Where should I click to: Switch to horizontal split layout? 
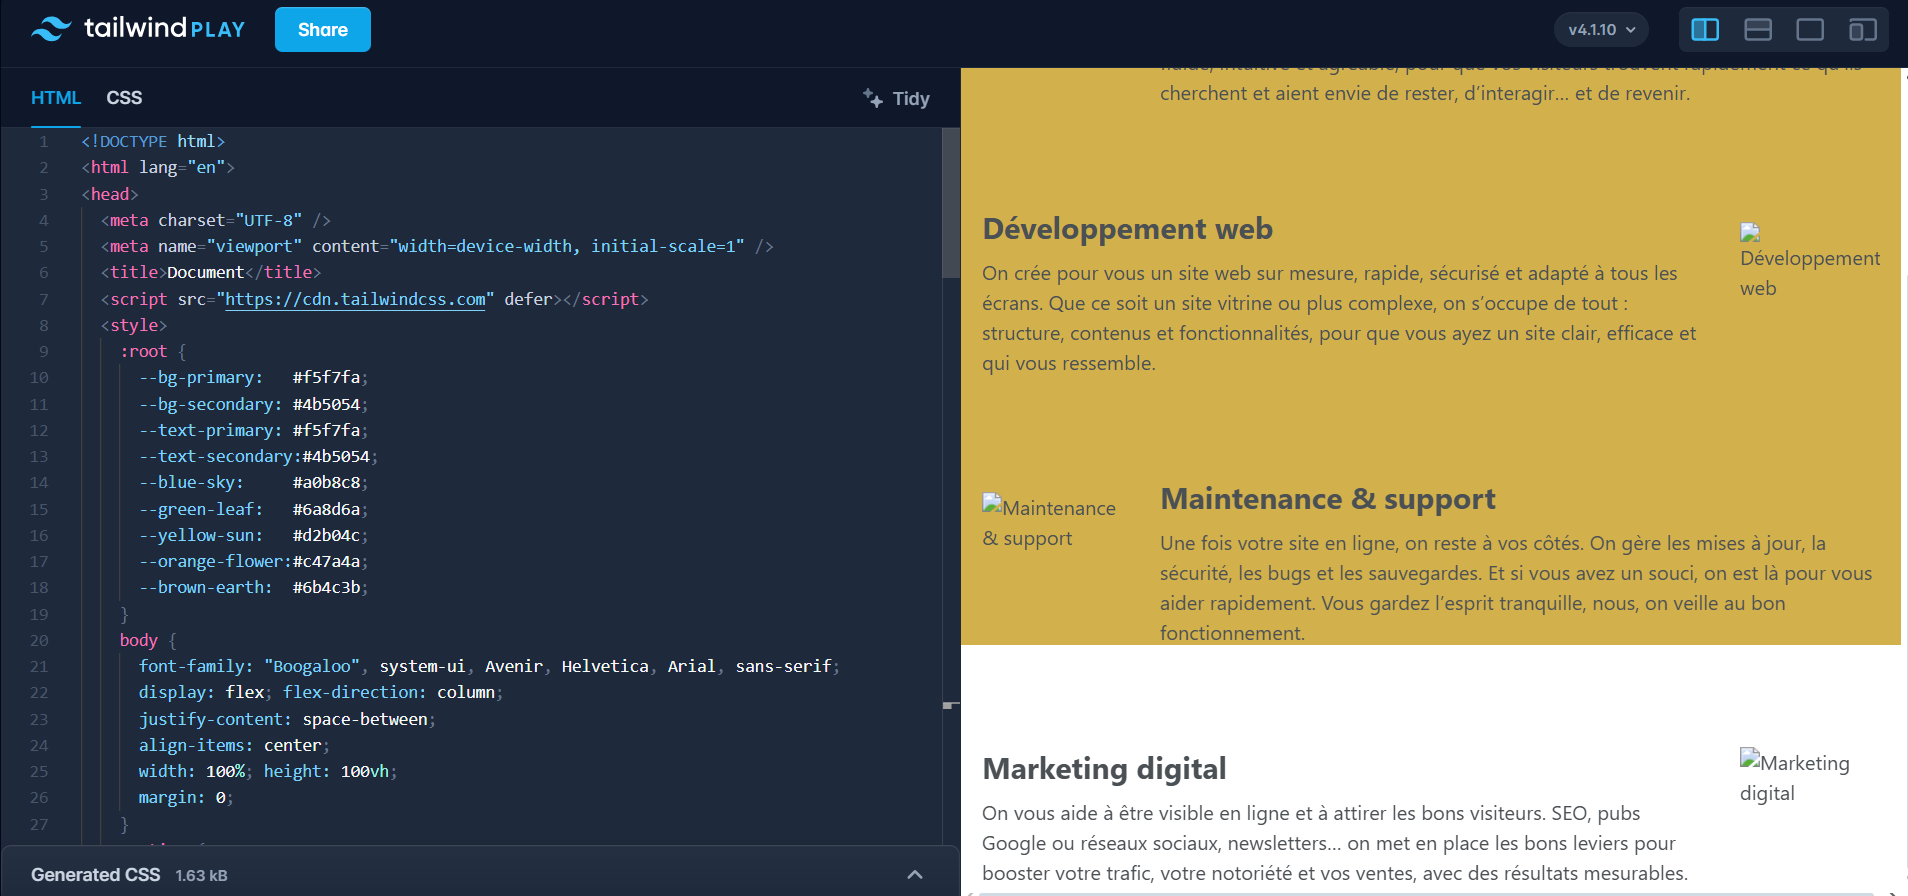[1758, 30]
